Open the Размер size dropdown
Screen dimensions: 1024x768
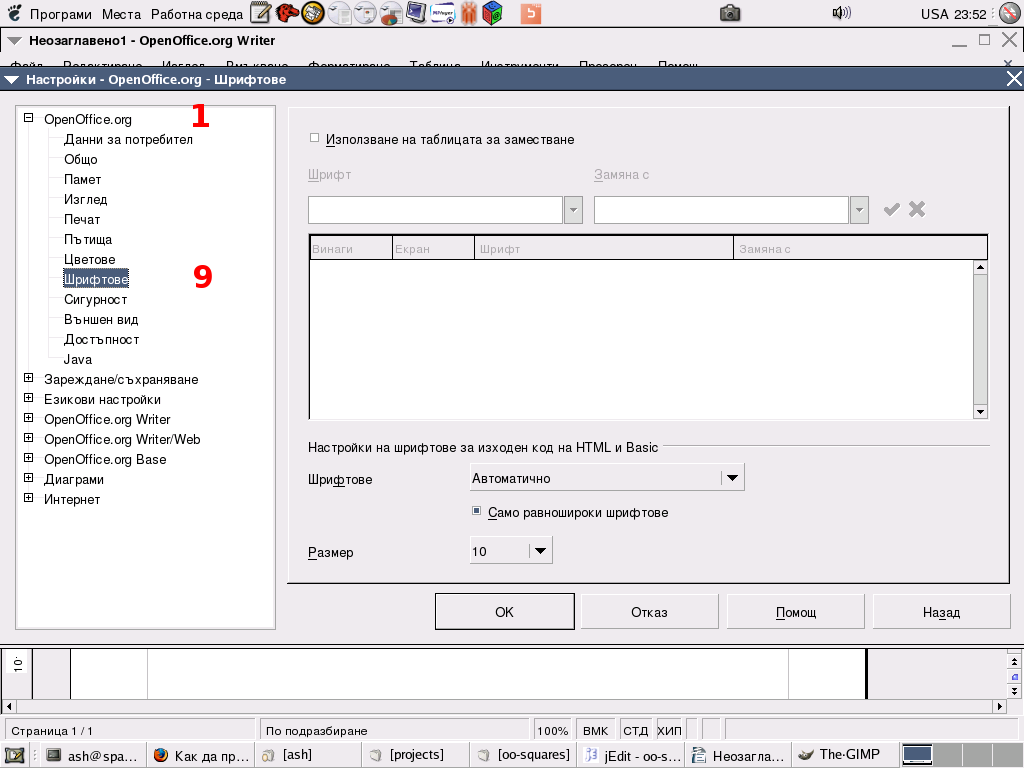[540, 551]
